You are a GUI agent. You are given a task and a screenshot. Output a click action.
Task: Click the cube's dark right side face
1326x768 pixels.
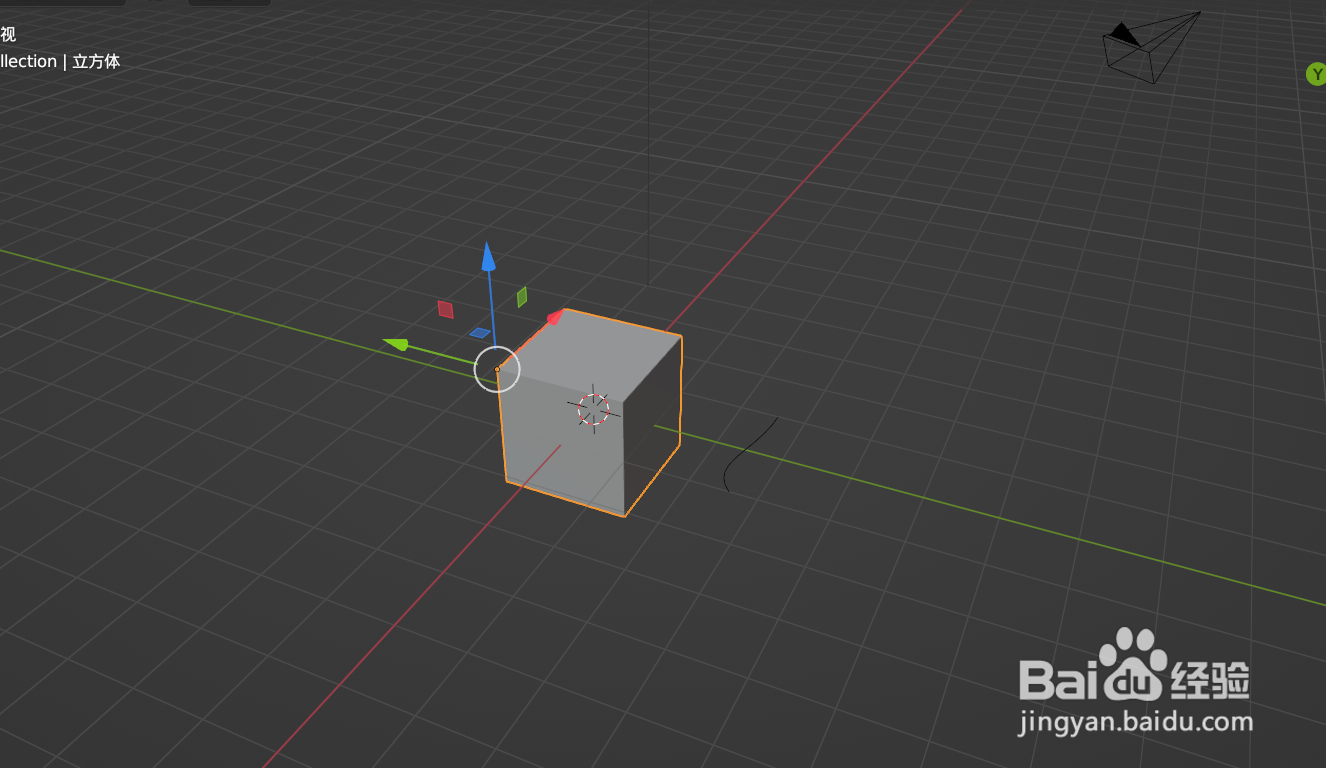[x=652, y=425]
